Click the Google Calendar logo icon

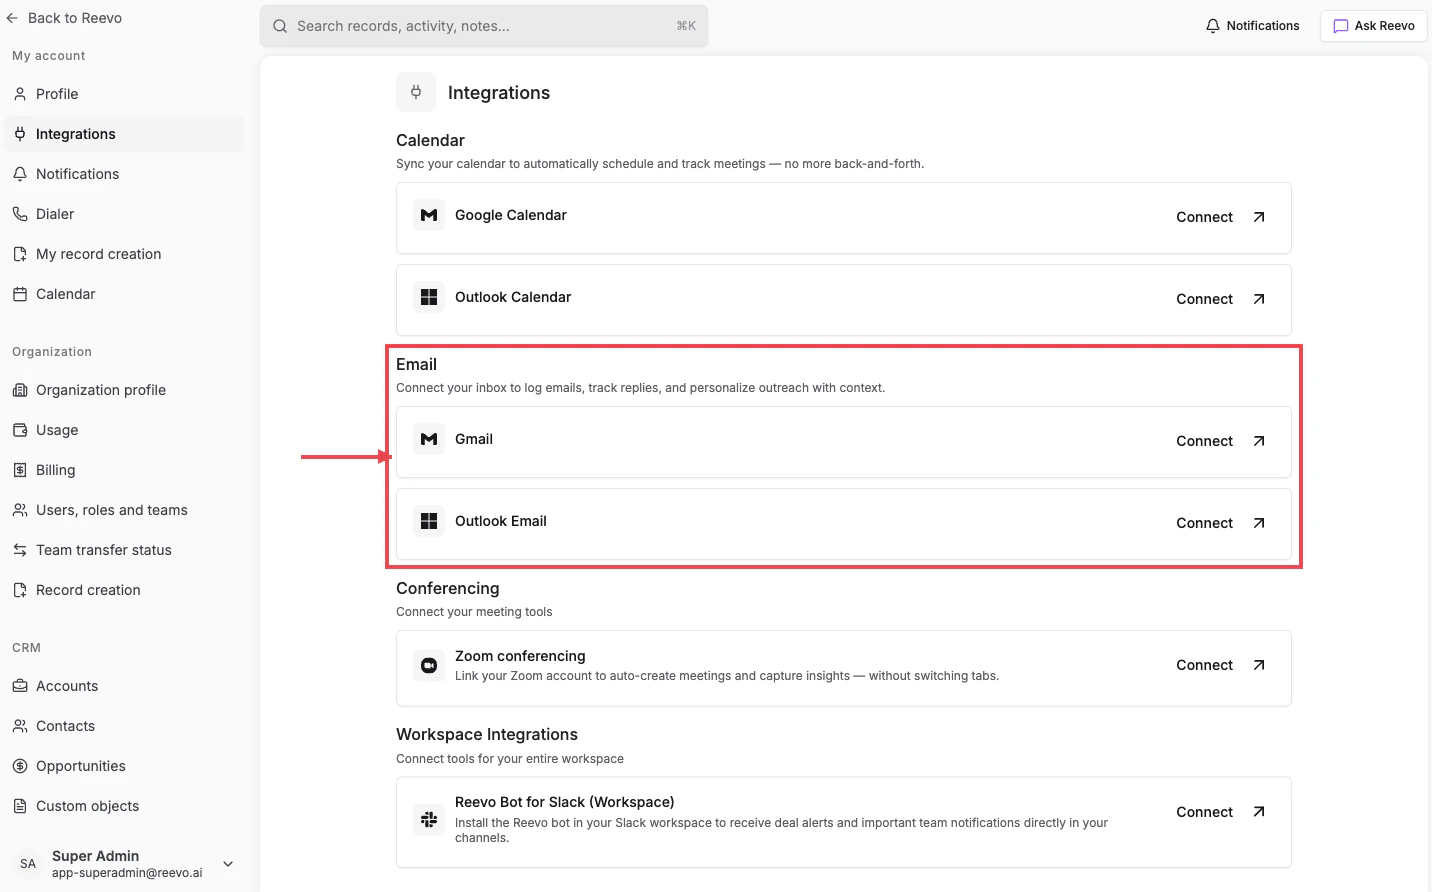[429, 215]
